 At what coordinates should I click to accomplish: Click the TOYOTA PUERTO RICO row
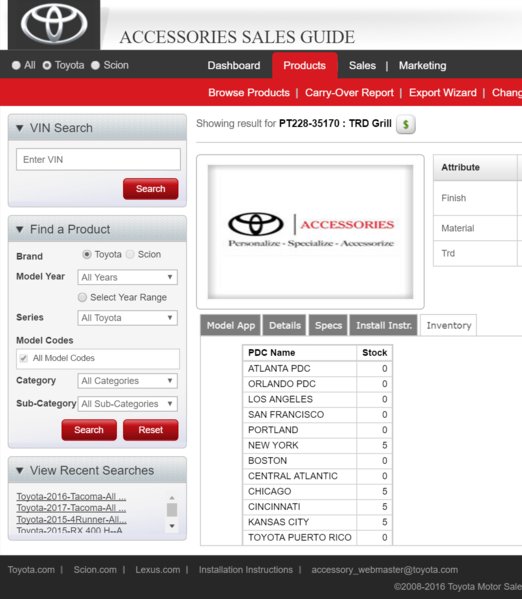[318, 537]
